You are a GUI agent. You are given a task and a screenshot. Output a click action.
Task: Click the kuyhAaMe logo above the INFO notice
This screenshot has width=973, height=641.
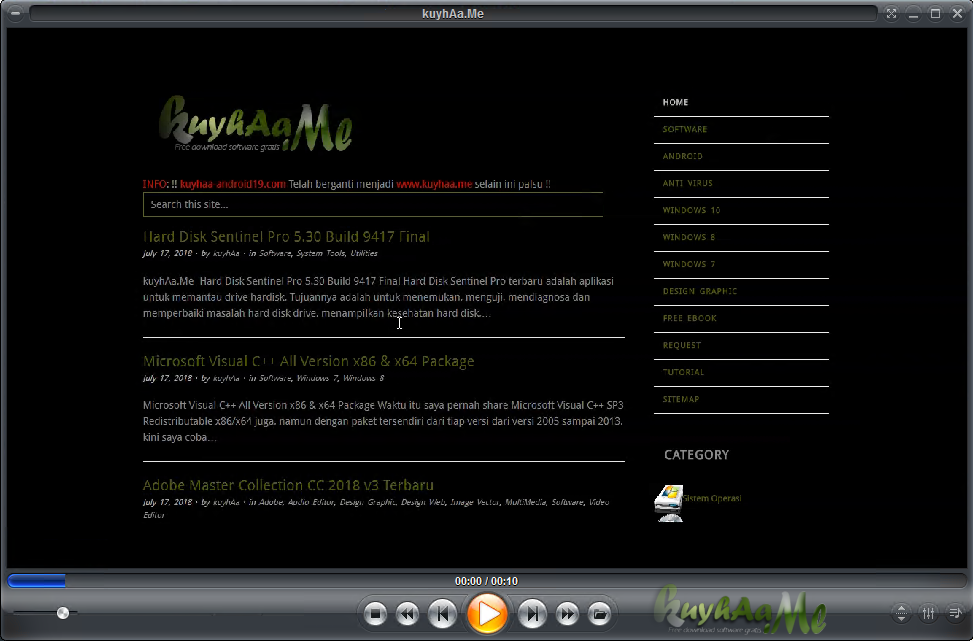click(x=256, y=124)
